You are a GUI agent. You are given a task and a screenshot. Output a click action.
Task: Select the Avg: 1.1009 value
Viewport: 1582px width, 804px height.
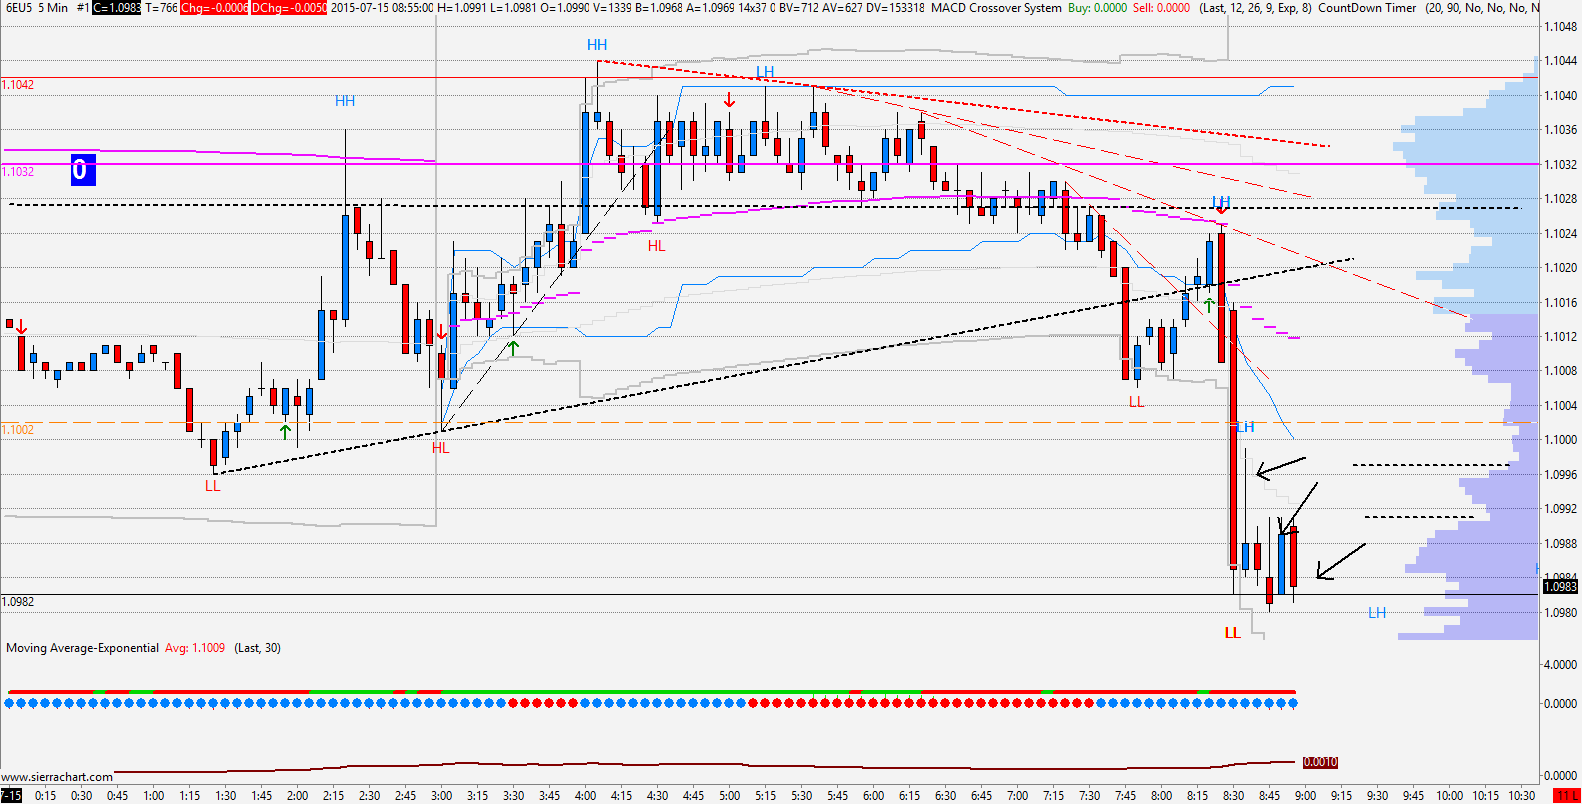[195, 648]
